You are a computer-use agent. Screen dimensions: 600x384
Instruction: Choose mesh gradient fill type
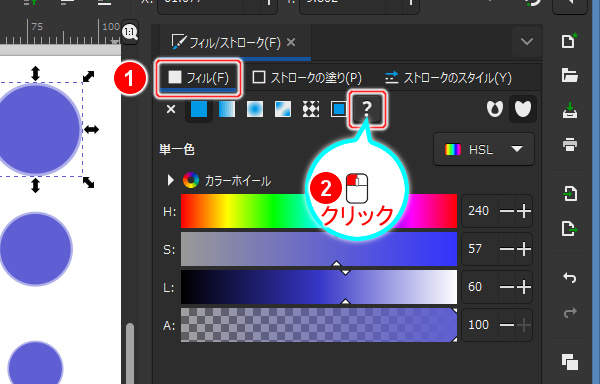coord(283,109)
